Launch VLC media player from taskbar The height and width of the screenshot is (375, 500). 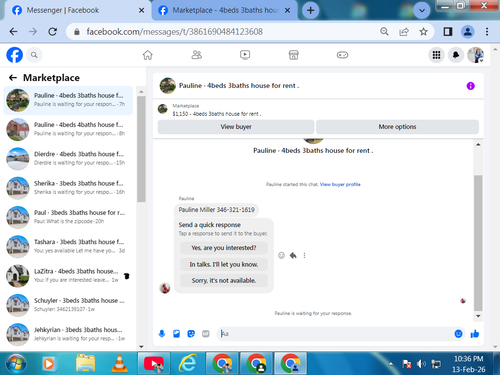pos(119,364)
